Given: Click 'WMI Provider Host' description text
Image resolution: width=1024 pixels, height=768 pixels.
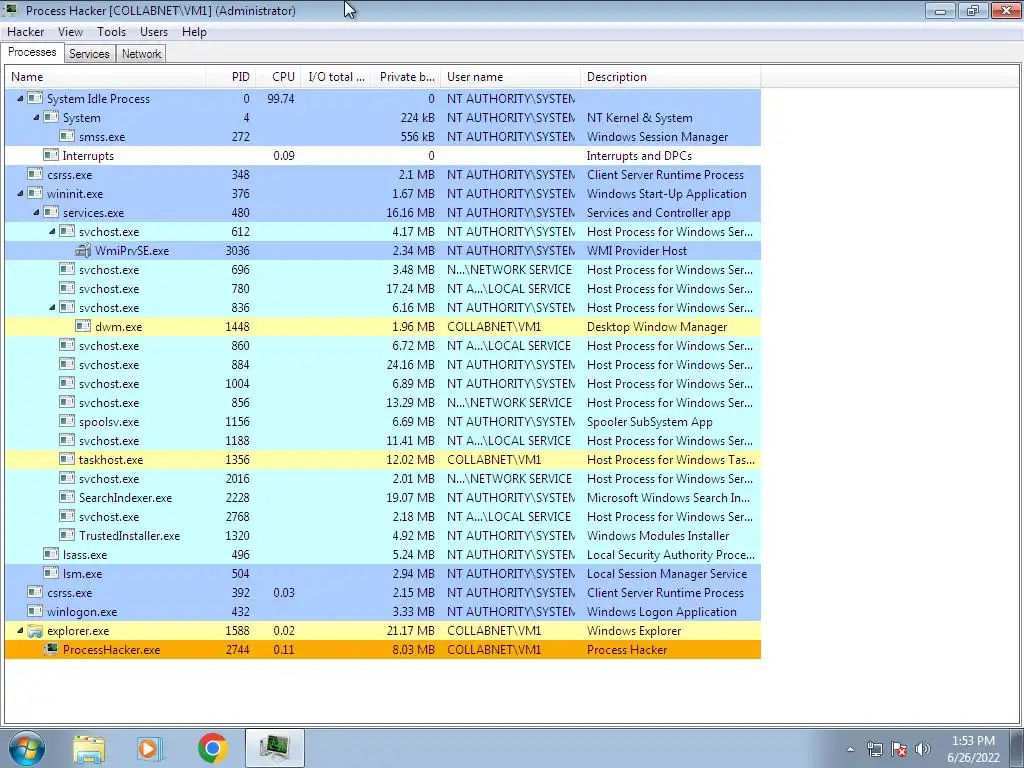Looking at the screenshot, I should click(637, 250).
